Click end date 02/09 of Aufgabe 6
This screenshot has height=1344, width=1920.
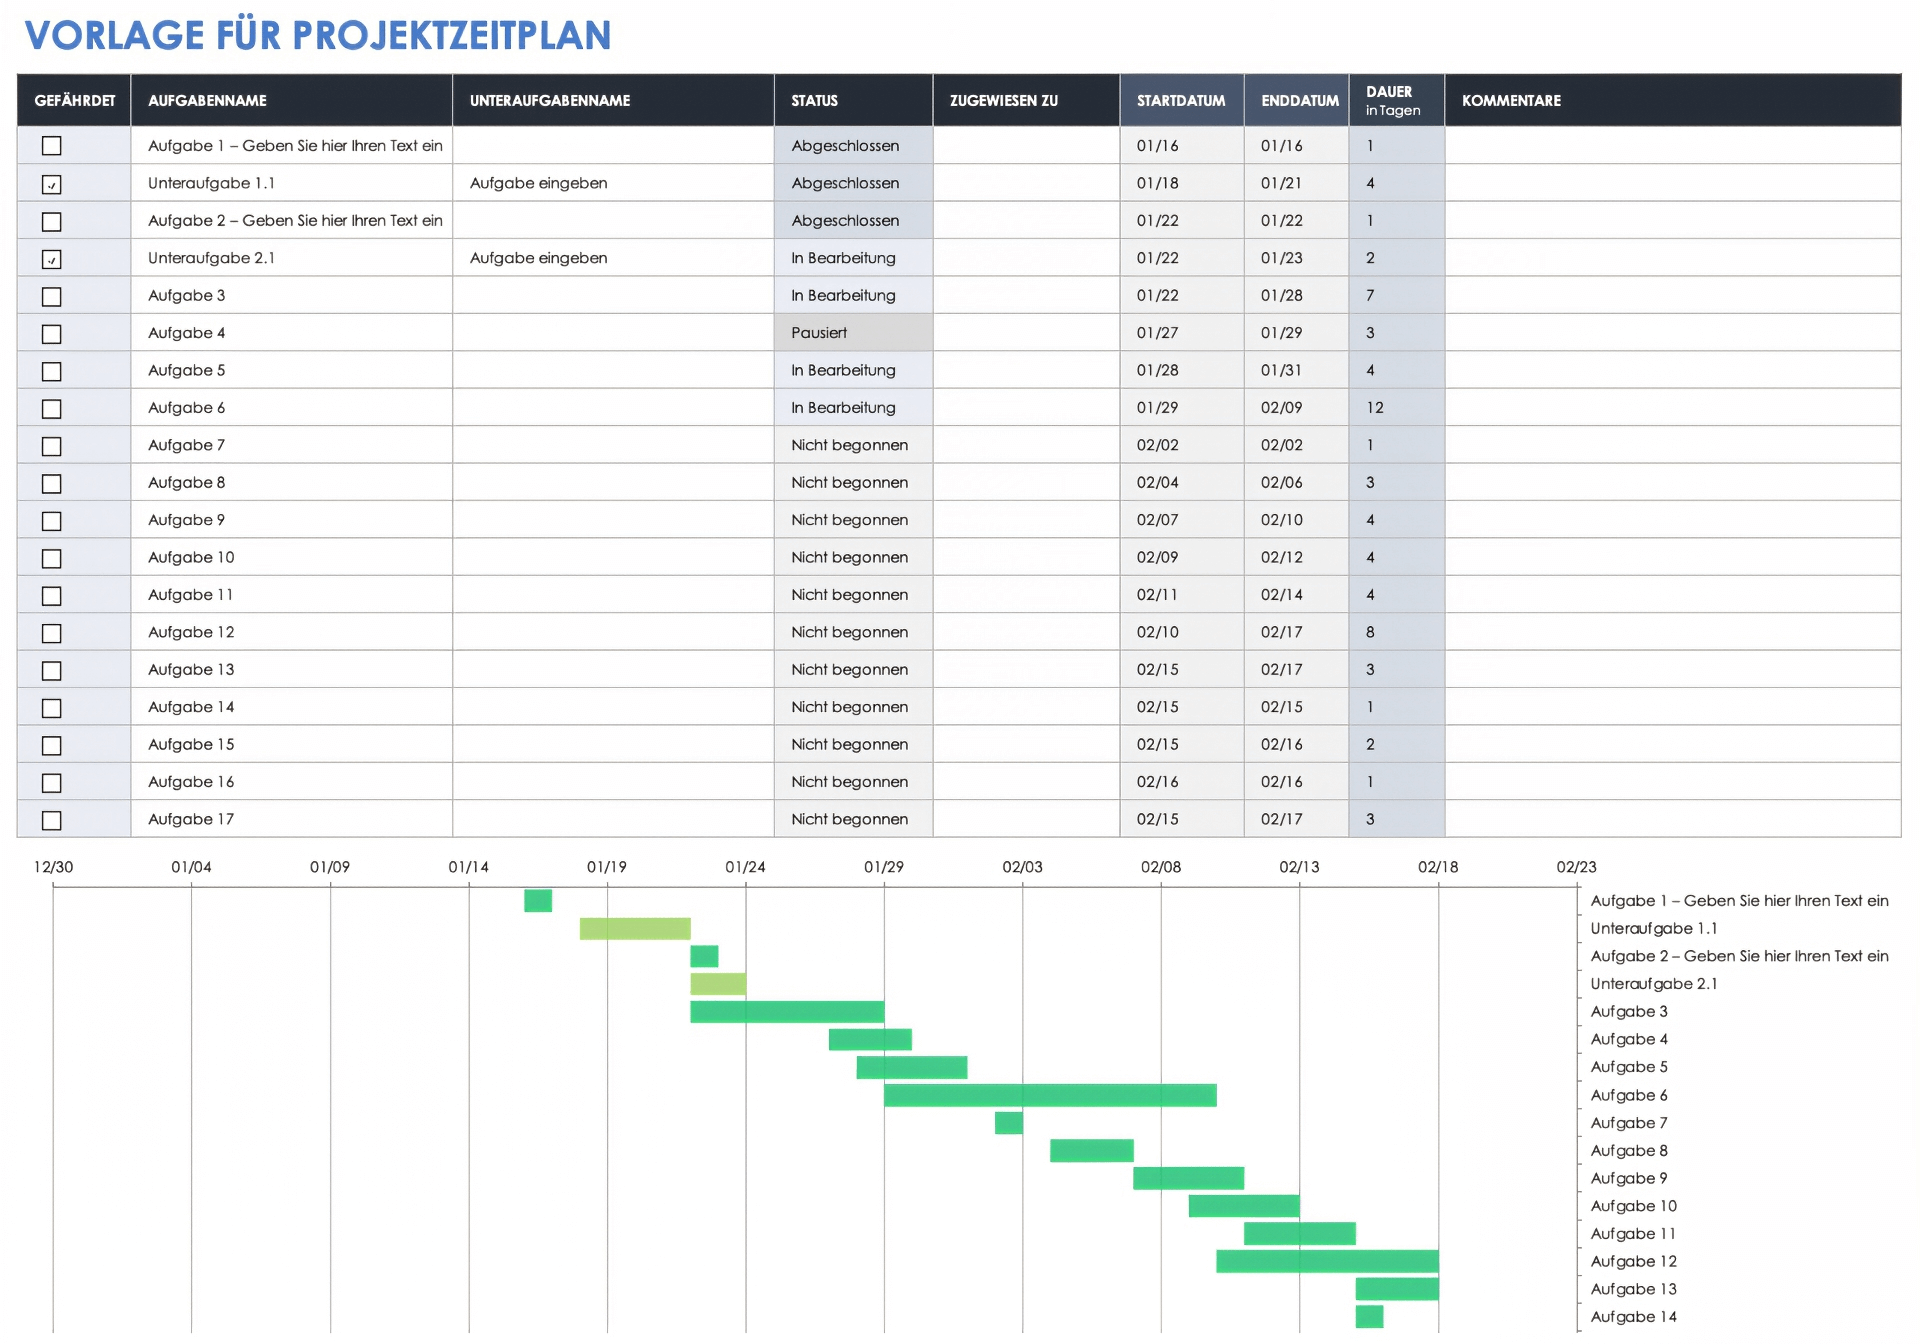[x=1297, y=408]
